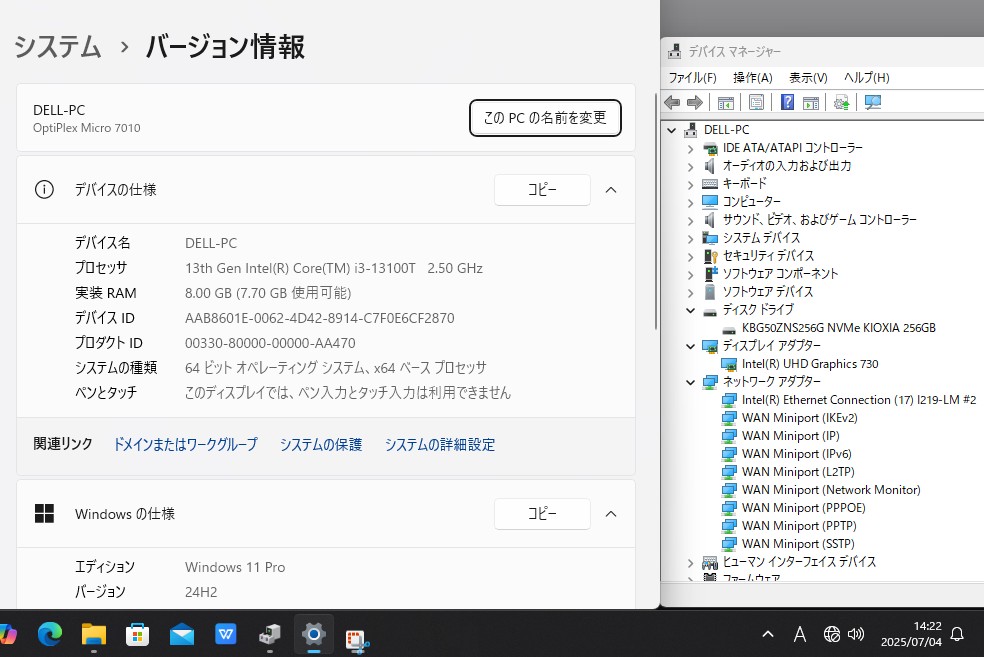The width and height of the screenshot is (984, 657).
Task: Click the Windows logo beside Windows の仕様
Action: point(44,513)
